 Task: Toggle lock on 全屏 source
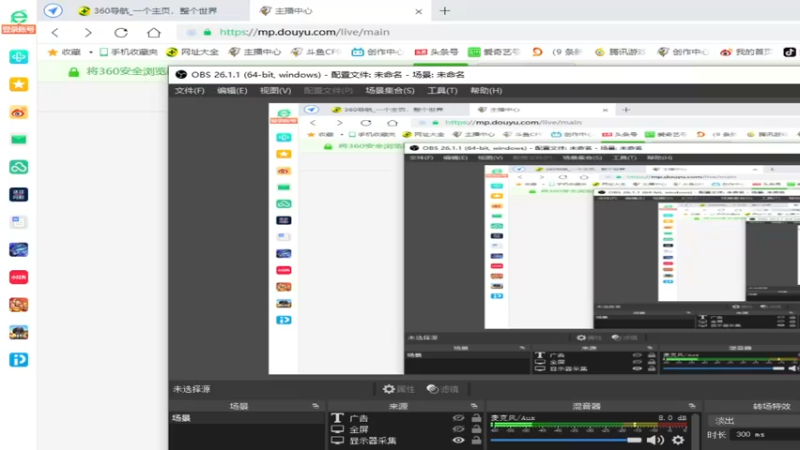click(476, 429)
